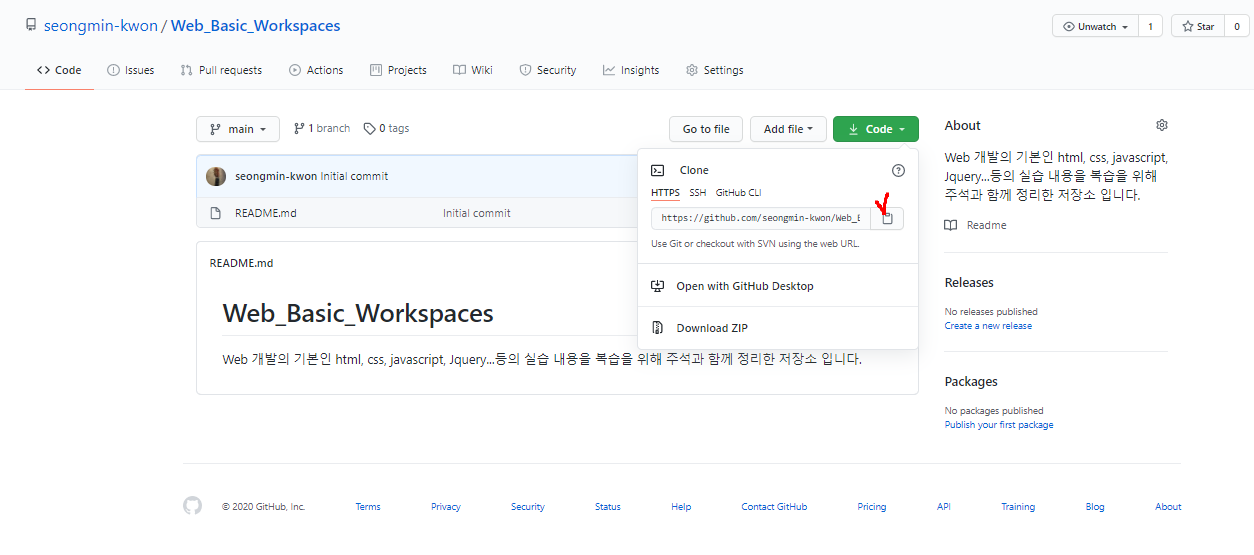Open footer Privacy link
The width and height of the screenshot is (1254, 555).
[x=446, y=507]
